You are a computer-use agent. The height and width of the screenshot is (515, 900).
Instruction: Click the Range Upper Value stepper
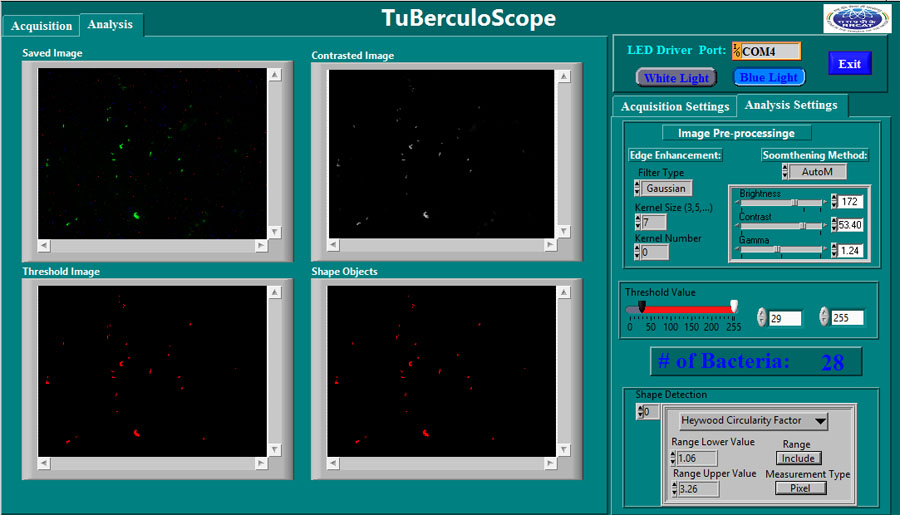click(674, 489)
